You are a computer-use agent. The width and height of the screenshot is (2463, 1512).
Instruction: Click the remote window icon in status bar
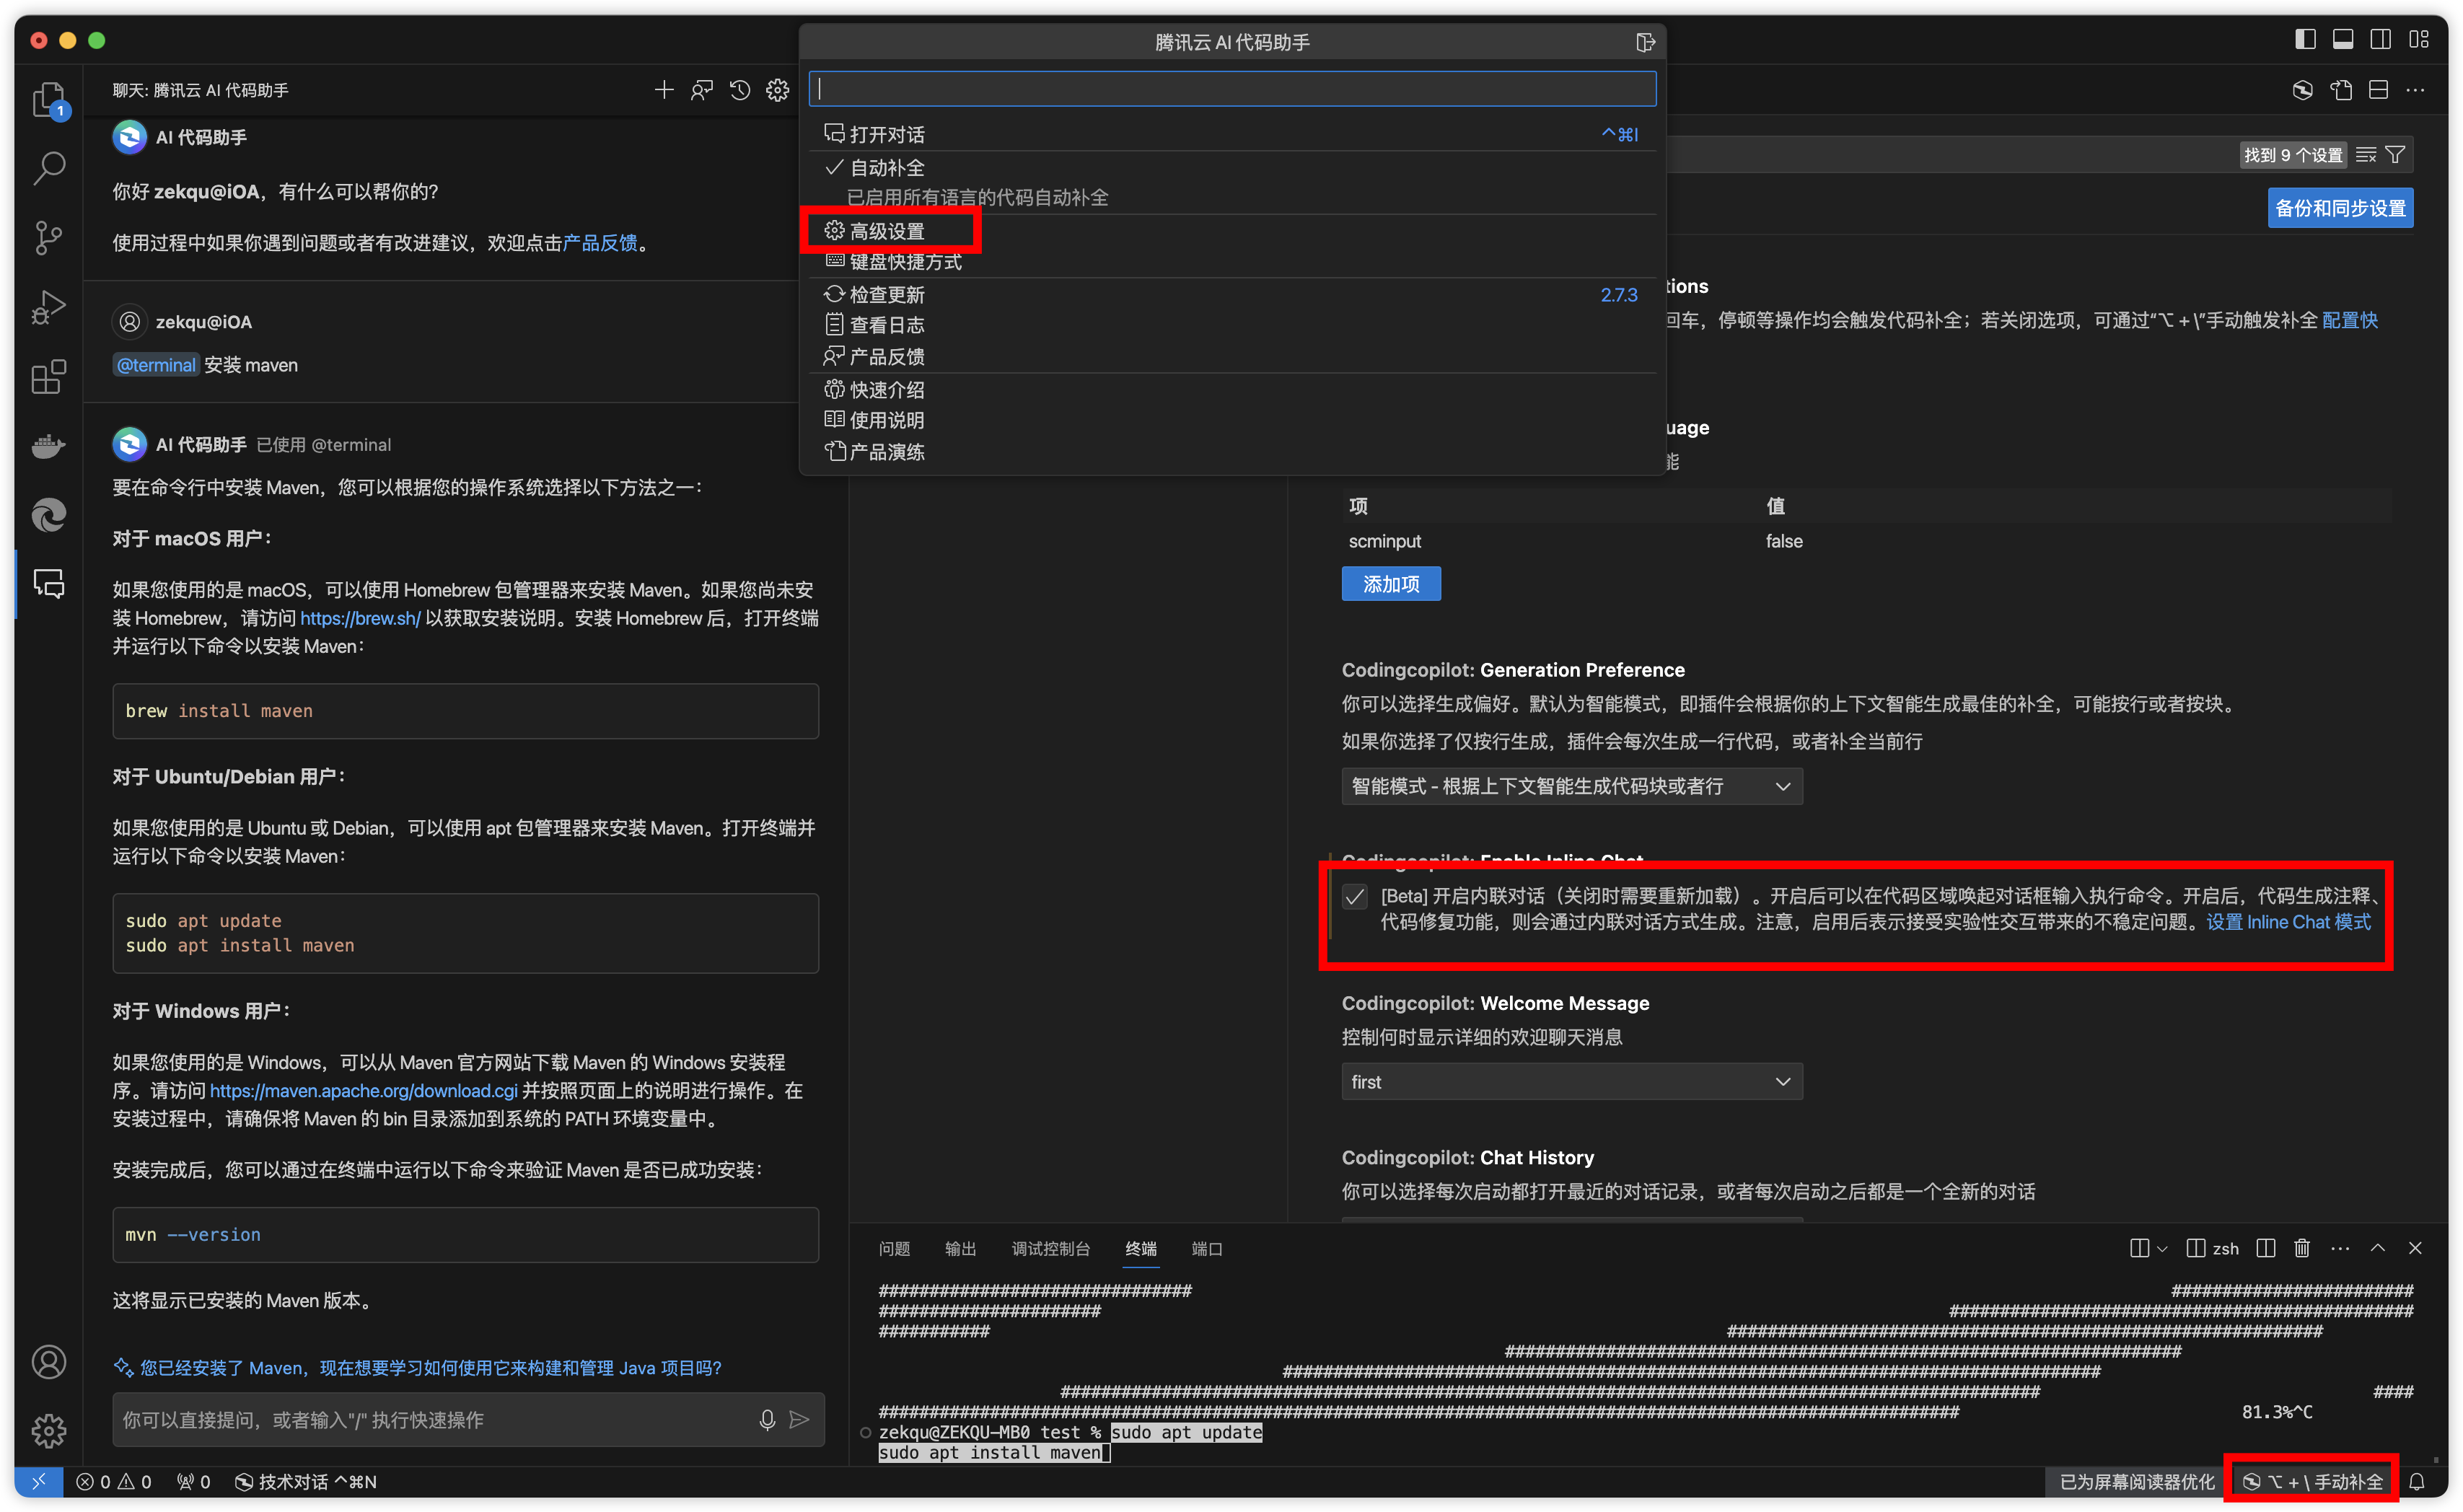(39, 1482)
